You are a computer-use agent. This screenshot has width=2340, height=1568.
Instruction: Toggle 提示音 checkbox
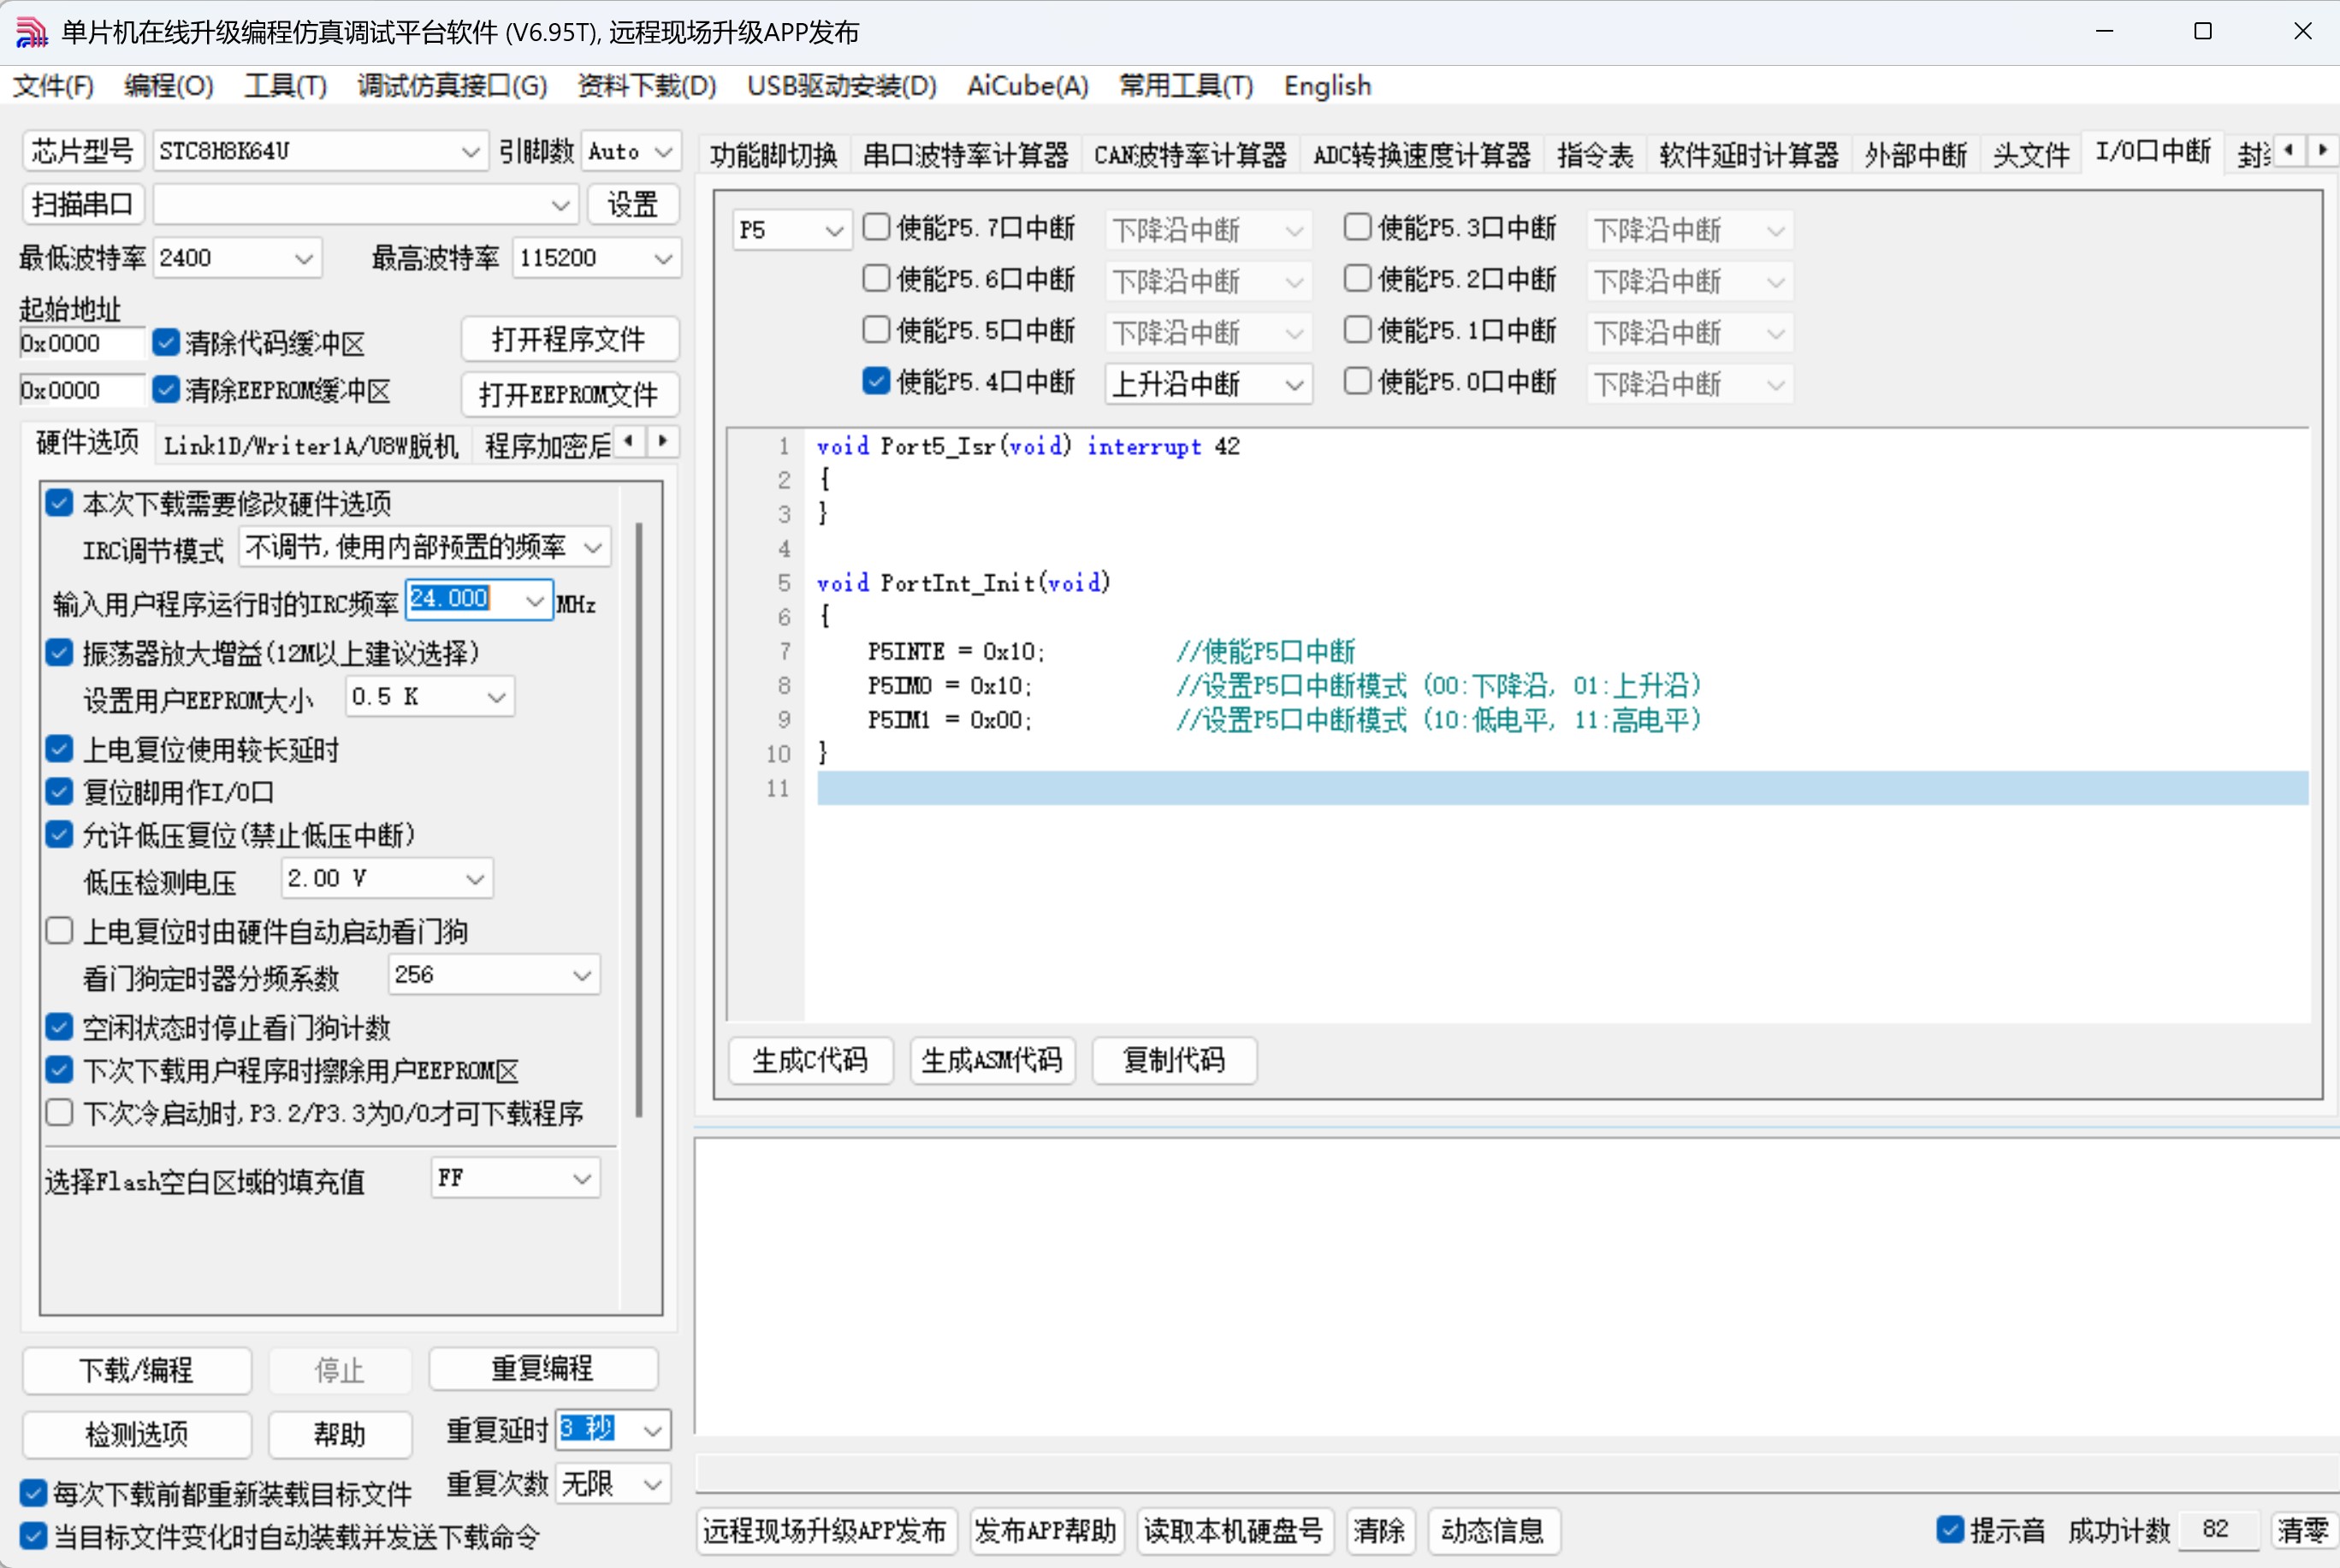point(1950,1529)
